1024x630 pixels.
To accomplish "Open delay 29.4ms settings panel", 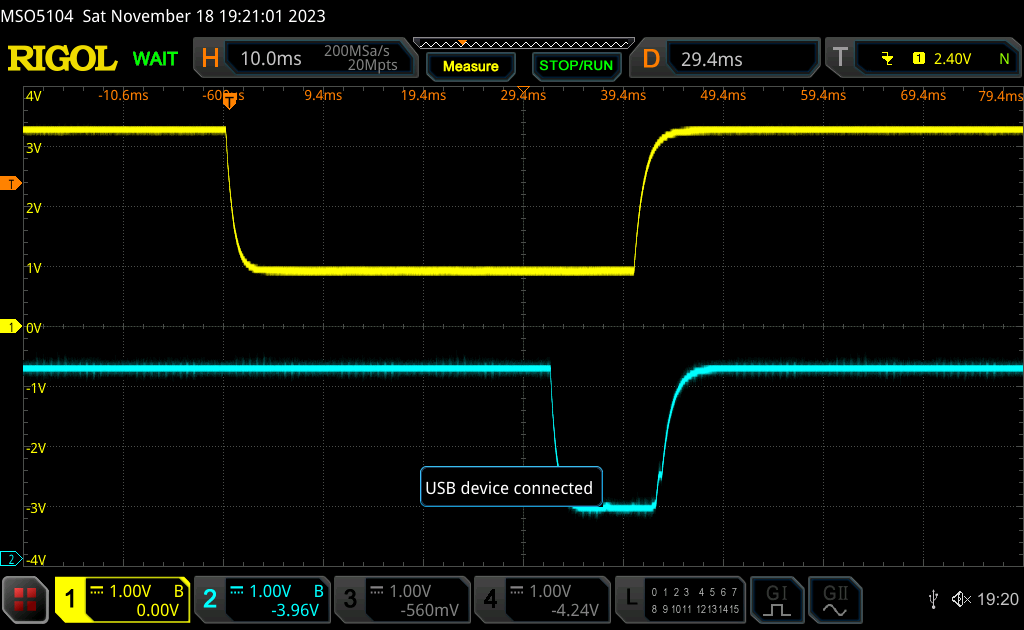I will pyautogui.click(x=725, y=58).
